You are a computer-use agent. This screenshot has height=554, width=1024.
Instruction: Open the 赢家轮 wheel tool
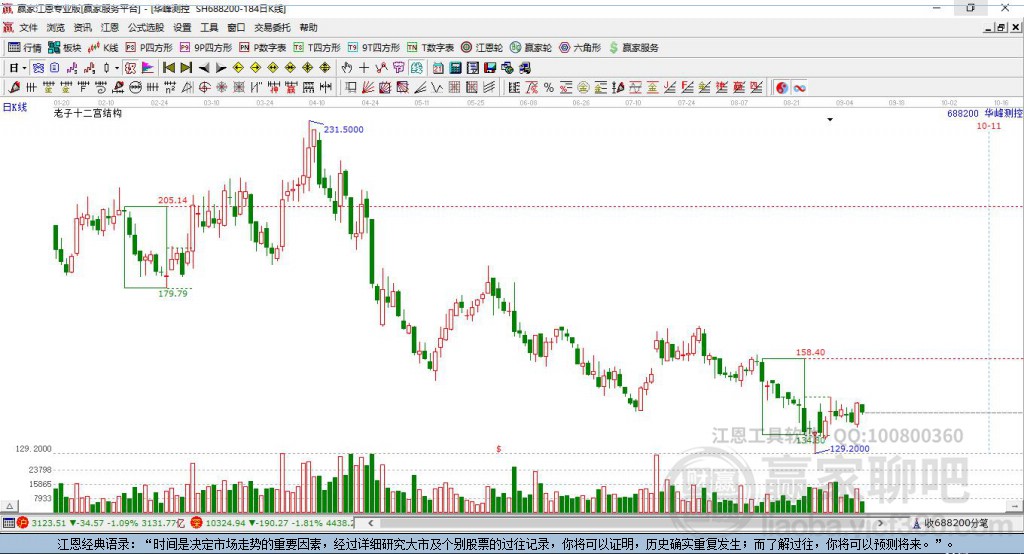[x=531, y=48]
